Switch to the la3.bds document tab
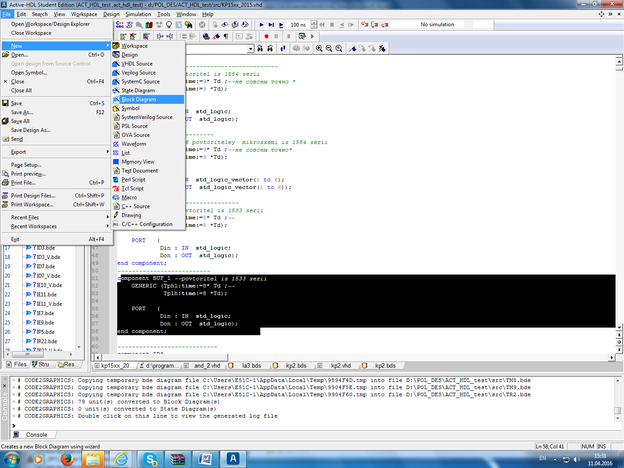The image size is (624, 468). 249,366
